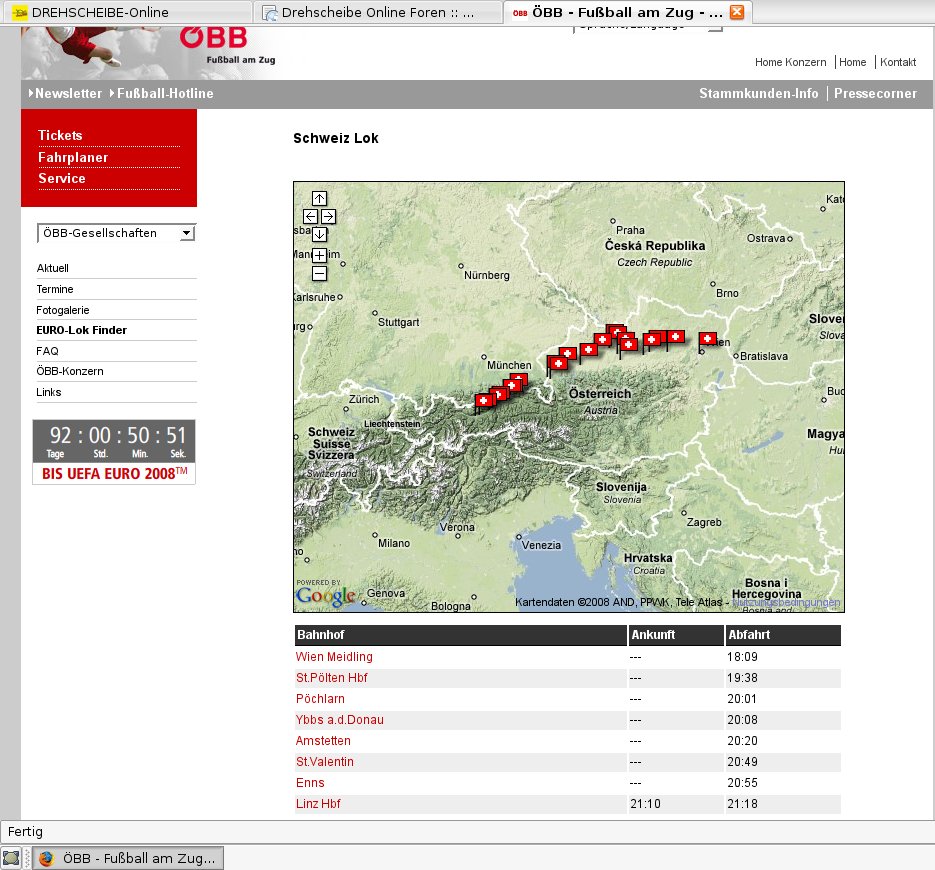Pan the map left with the arrow
Viewport: 935px width, 870px height.
[310, 216]
